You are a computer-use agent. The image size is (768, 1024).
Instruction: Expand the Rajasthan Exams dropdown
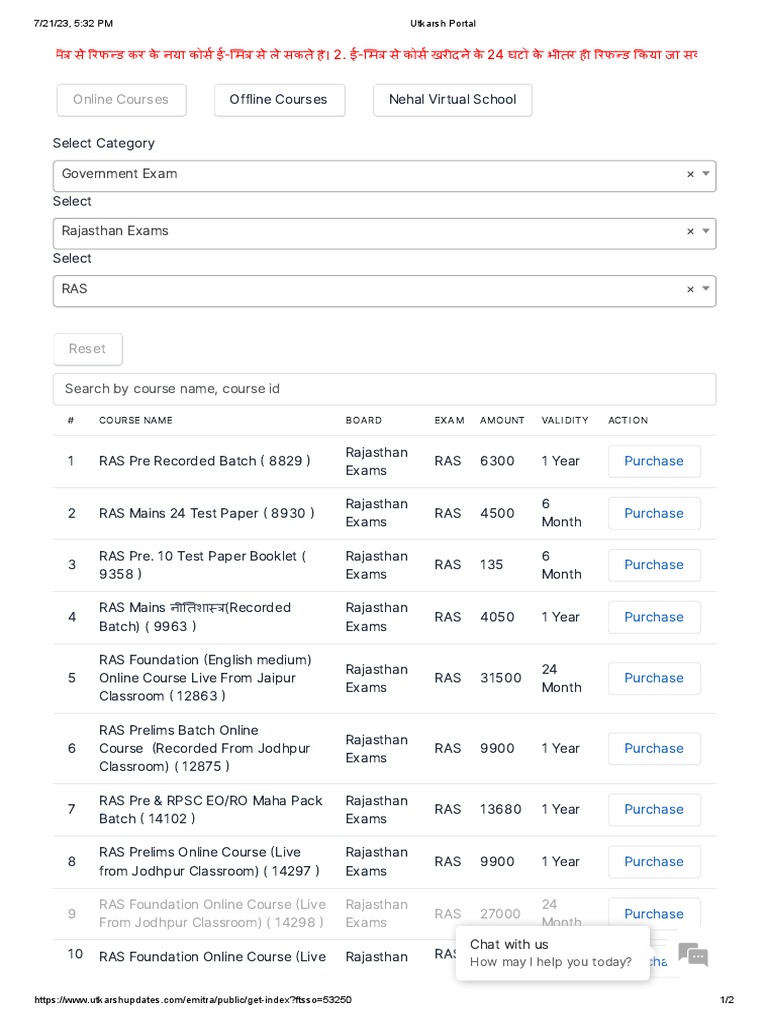[706, 231]
